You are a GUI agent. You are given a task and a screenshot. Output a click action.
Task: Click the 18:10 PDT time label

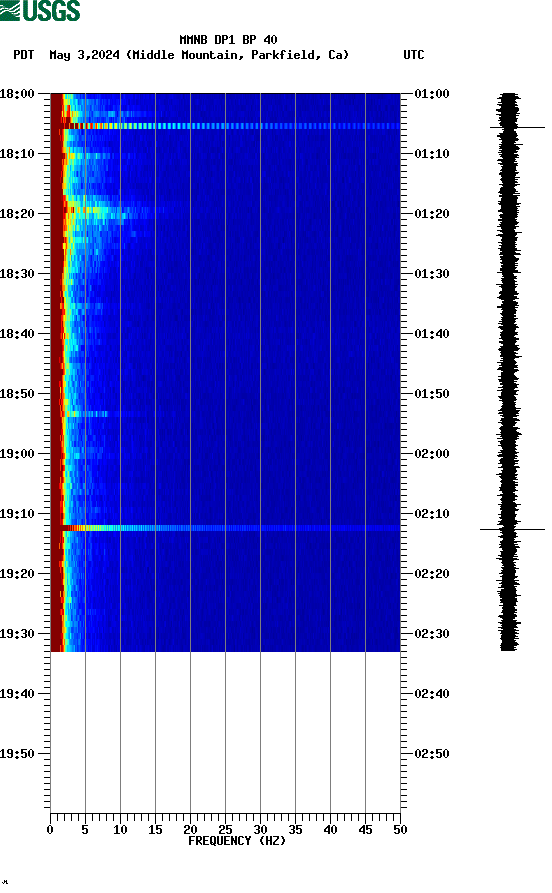point(17,154)
